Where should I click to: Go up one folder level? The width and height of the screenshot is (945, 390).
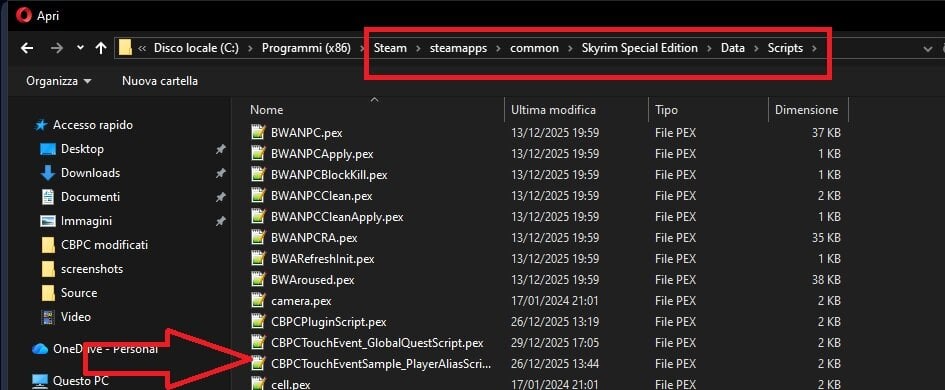point(101,48)
